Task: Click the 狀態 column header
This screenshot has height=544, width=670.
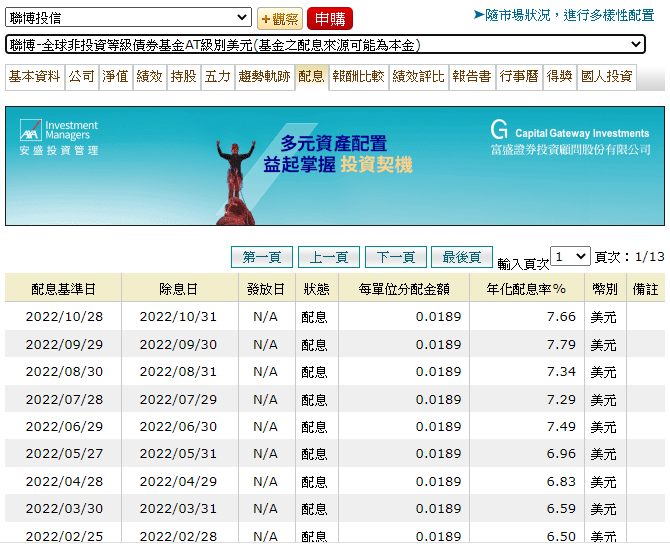Action: [317, 289]
